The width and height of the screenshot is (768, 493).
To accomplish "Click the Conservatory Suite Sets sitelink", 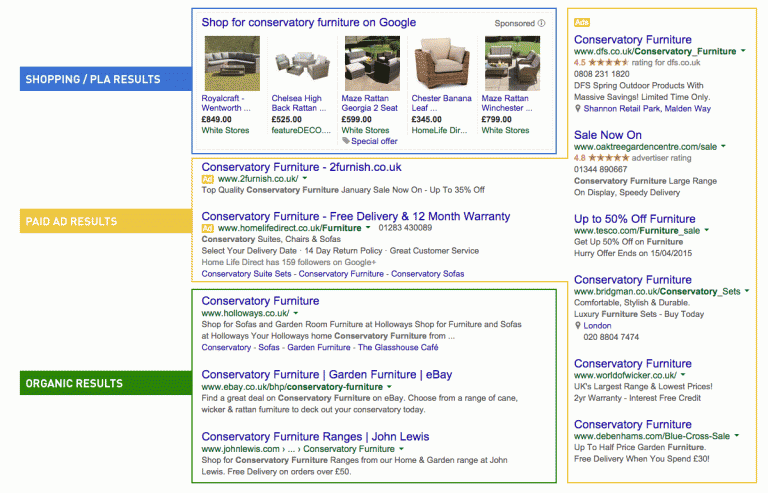I will point(246,274).
